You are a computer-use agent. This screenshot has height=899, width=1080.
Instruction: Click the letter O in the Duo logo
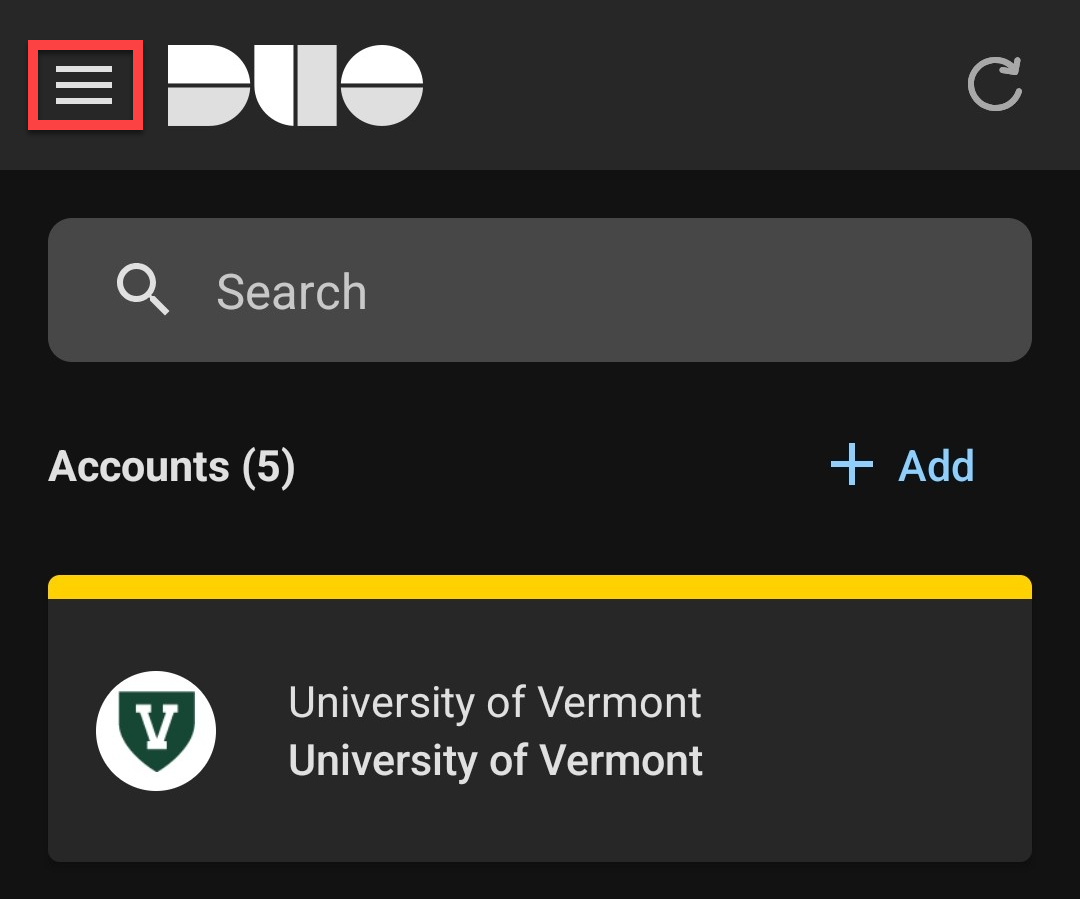(382, 85)
